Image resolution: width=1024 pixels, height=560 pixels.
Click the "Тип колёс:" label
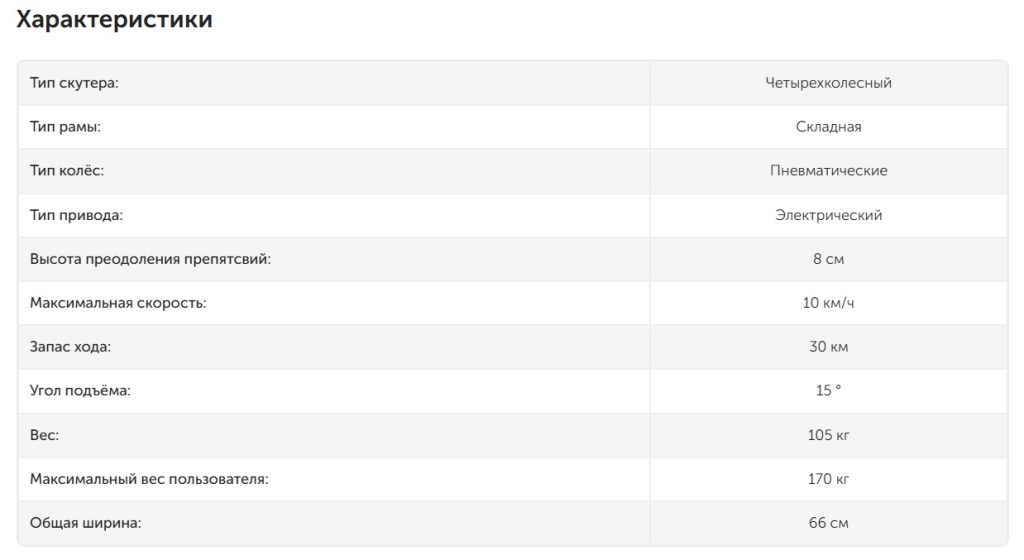(x=67, y=171)
